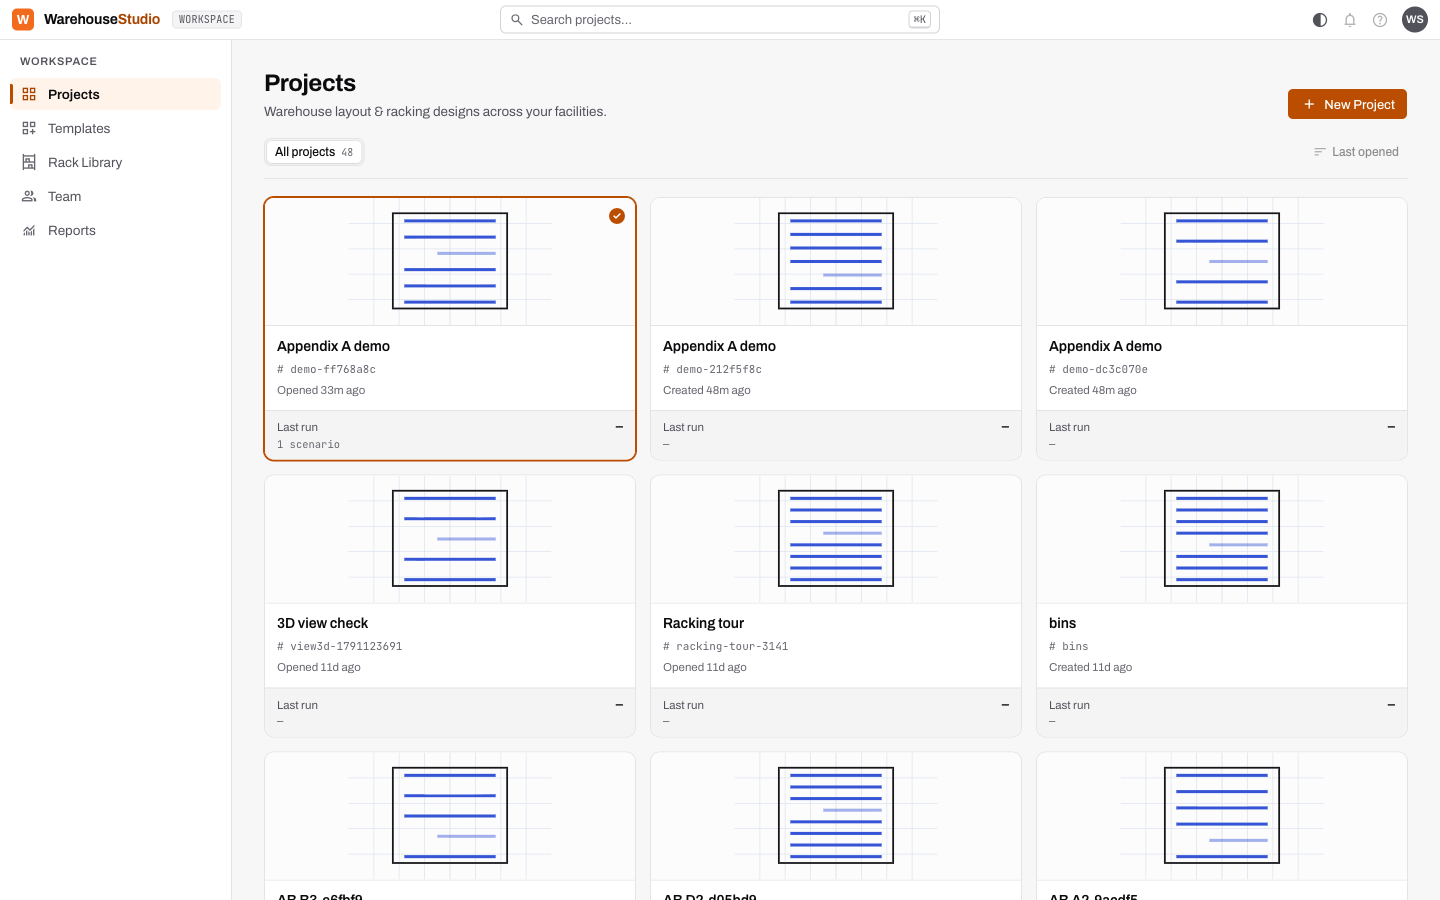
Task: Click the magnifier icon in the search bar
Action: click(x=517, y=20)
